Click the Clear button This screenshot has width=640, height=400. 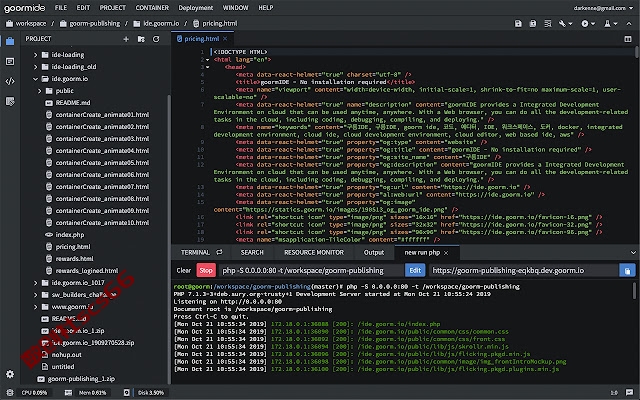184,271
